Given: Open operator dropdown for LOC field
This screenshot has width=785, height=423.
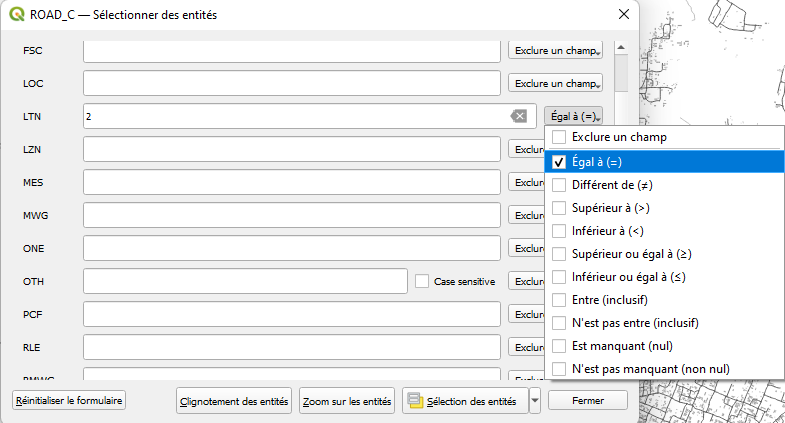Looking at the screenshot, I should click(555, 84).
